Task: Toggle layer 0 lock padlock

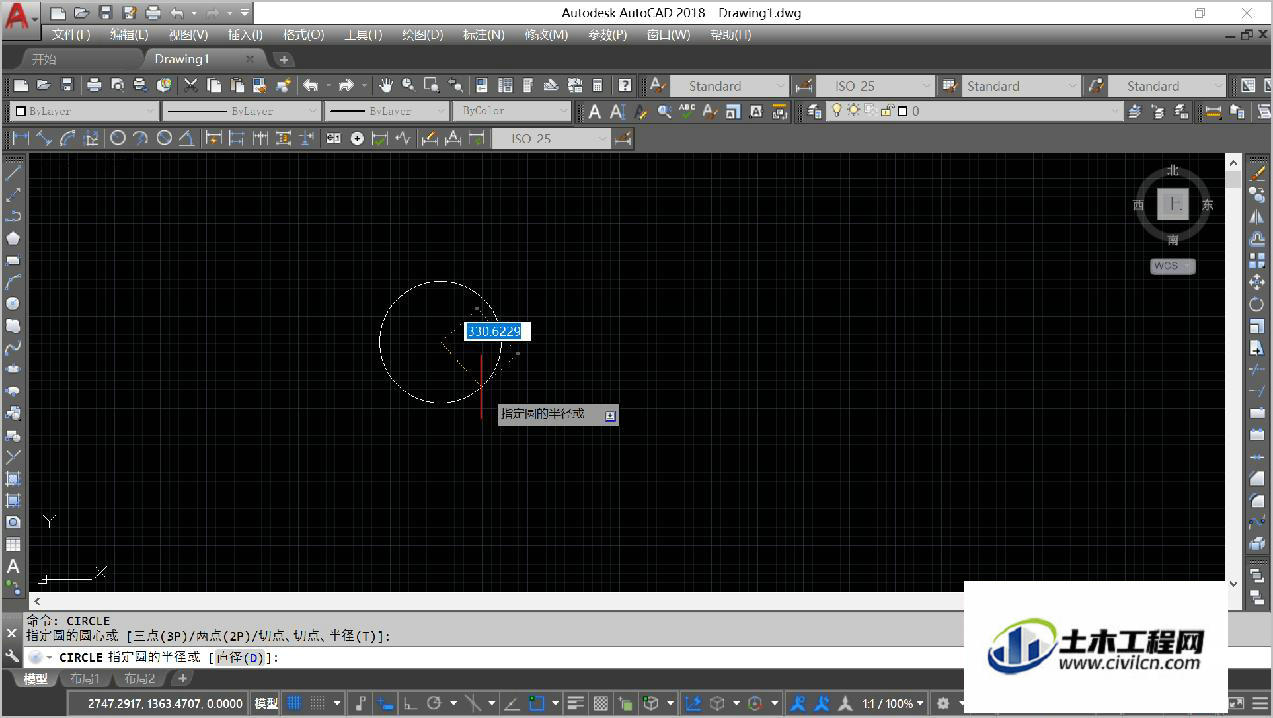Action: pos(886,111)
